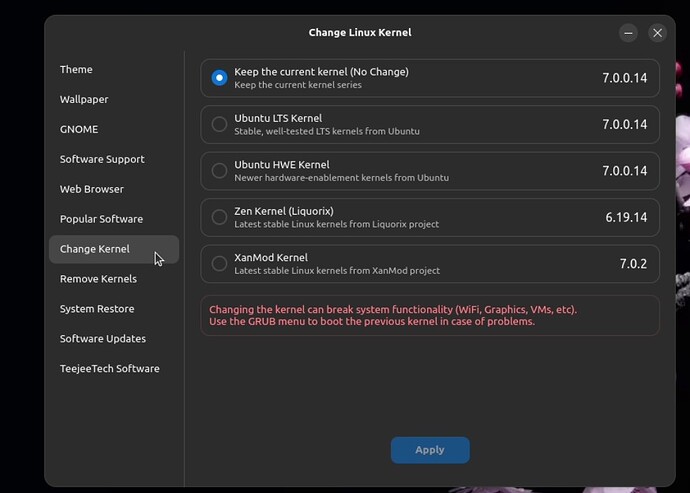Select Keep the current kernel radio option

pos(219,78)
